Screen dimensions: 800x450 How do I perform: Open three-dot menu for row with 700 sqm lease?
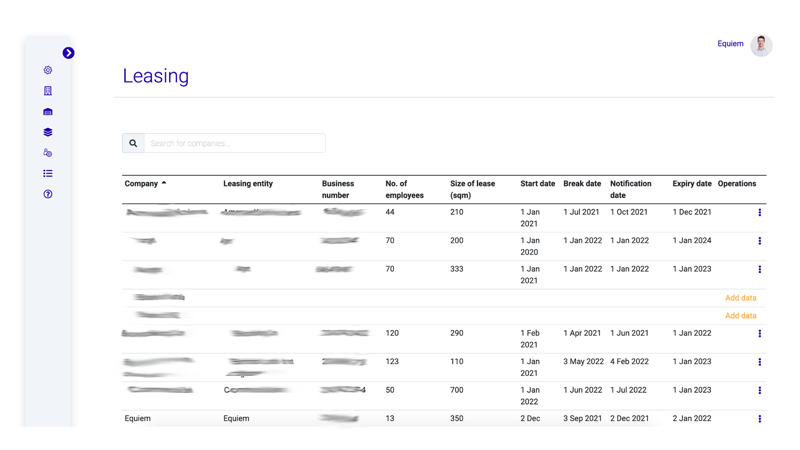click(x=759, y=391)
